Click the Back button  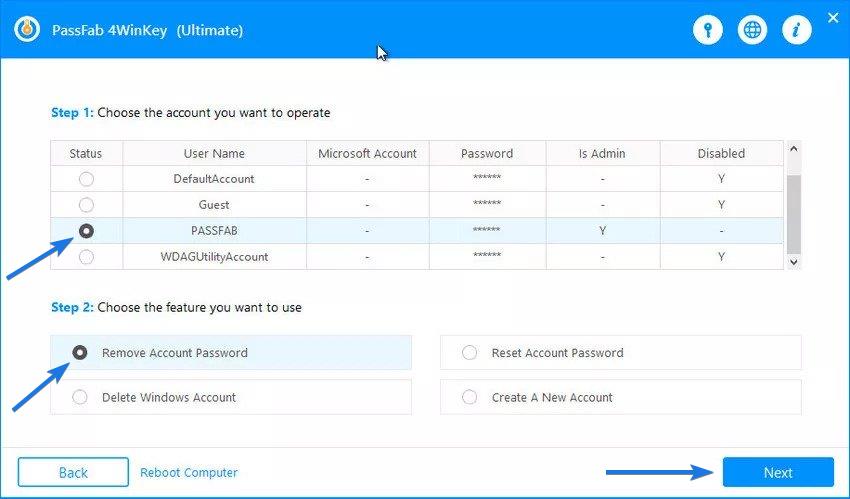[x=73, y=472]
